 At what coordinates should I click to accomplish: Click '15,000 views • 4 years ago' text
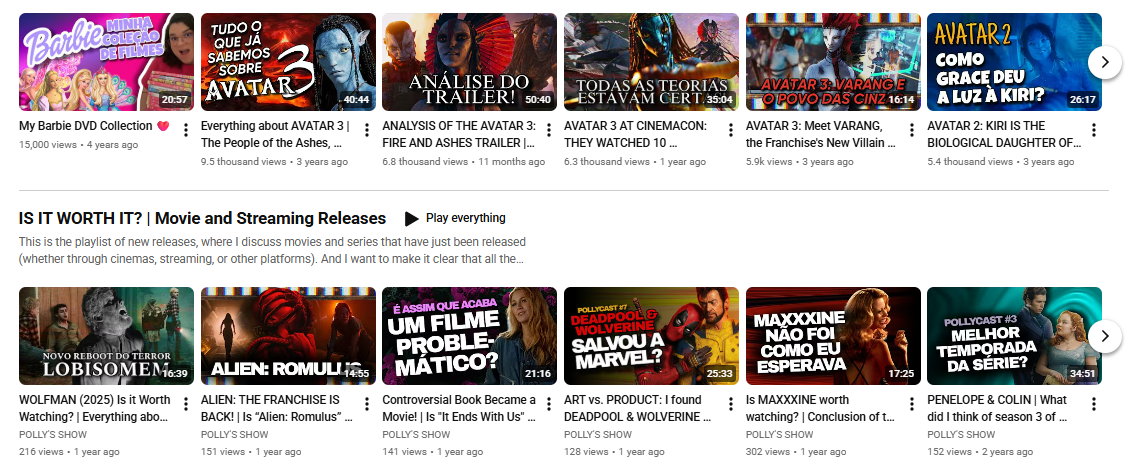click(x=78, y=144)
